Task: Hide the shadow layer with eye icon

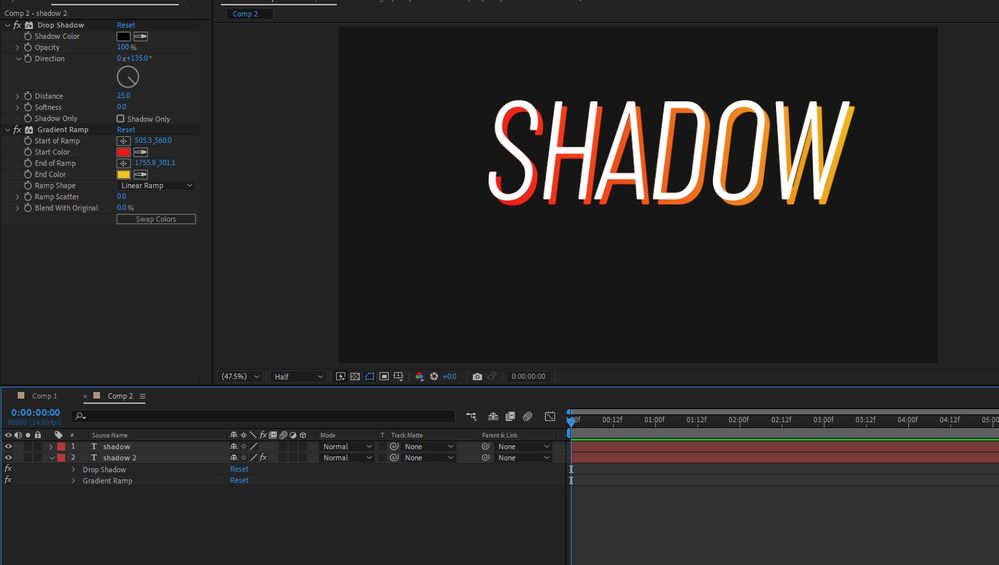Action: (x=8, y=447)
